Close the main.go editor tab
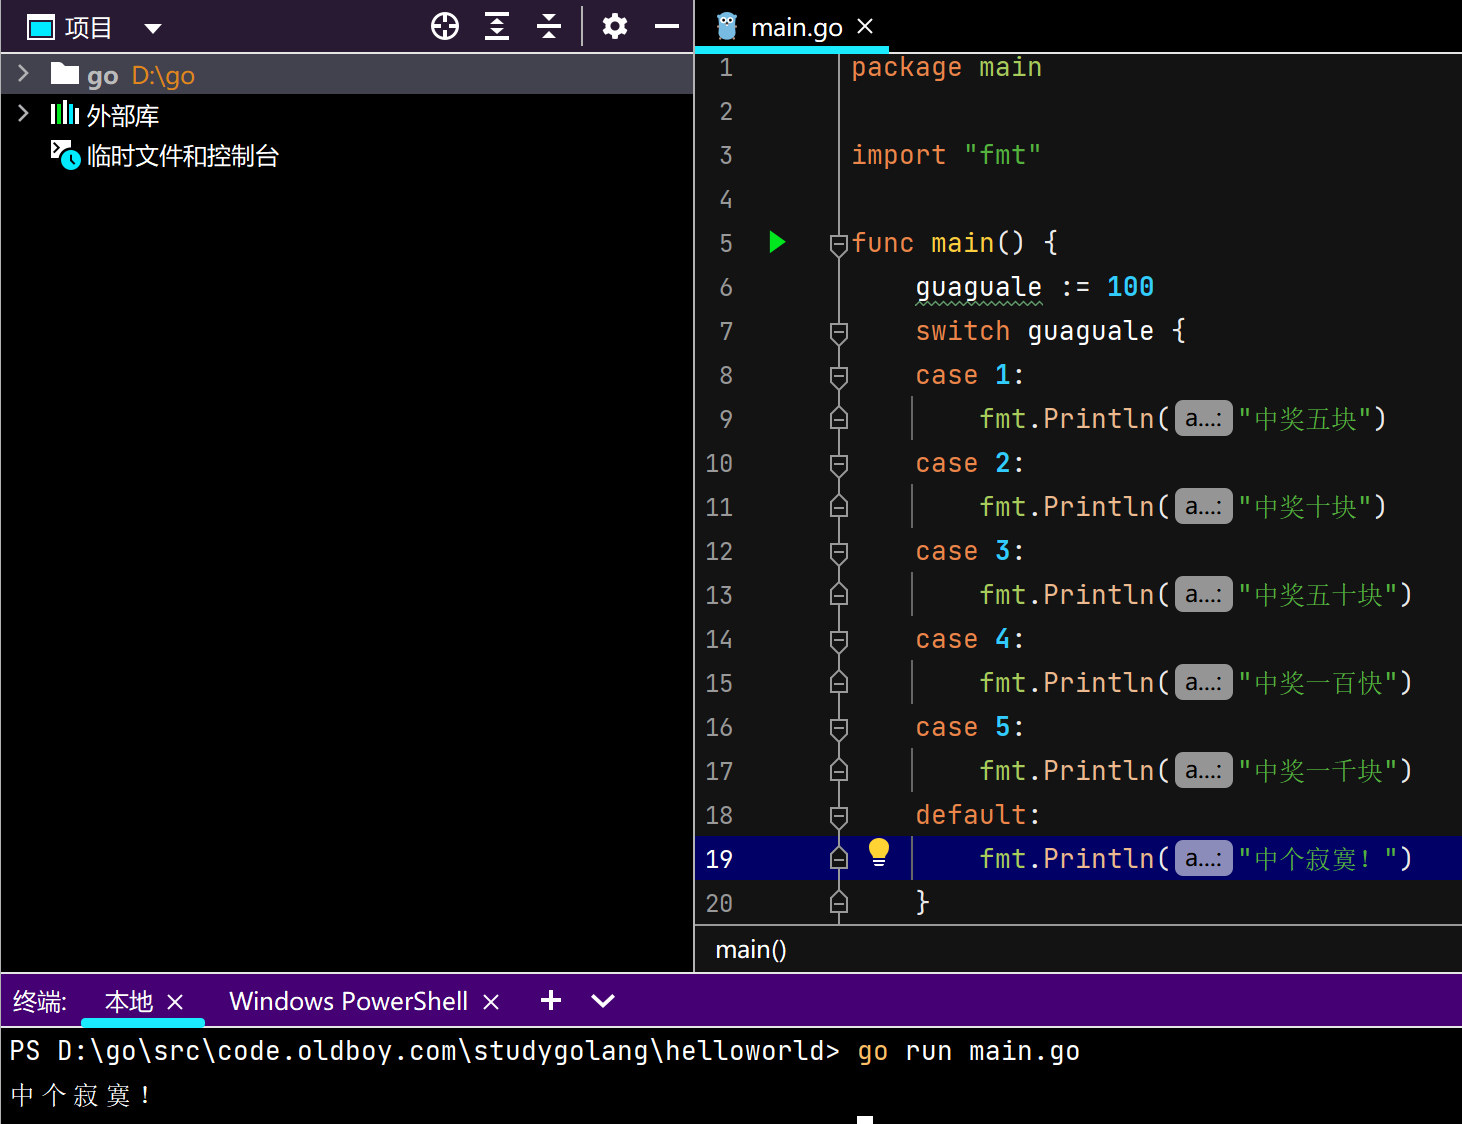The width and height of the screenshot is (1462, 1124). coord(865,26)
